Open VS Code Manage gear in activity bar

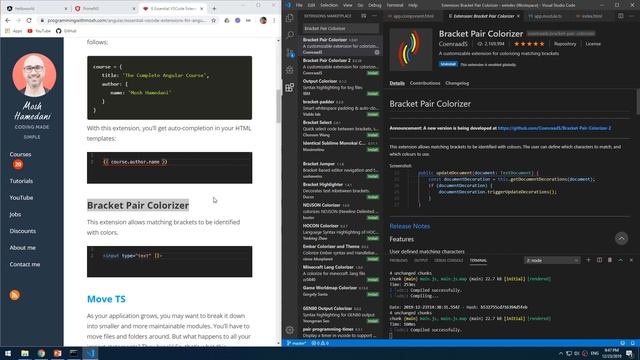coord(290,330)
